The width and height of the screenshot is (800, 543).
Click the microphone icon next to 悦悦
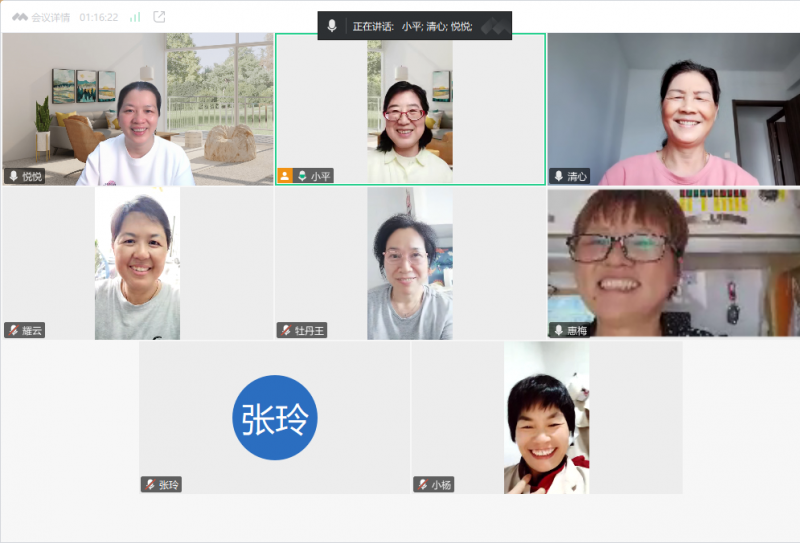click(14, 176)
